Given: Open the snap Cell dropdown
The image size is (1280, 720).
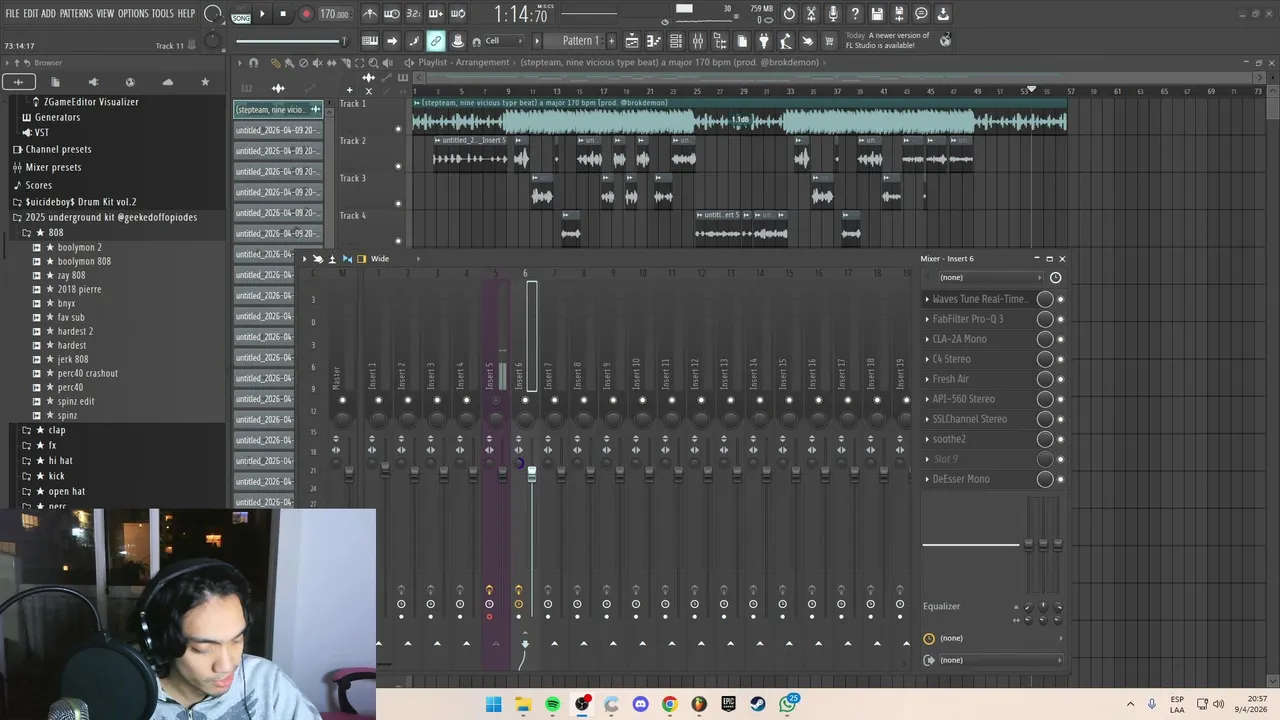Looking at the screenshot, I should click(x=502, y=41).
